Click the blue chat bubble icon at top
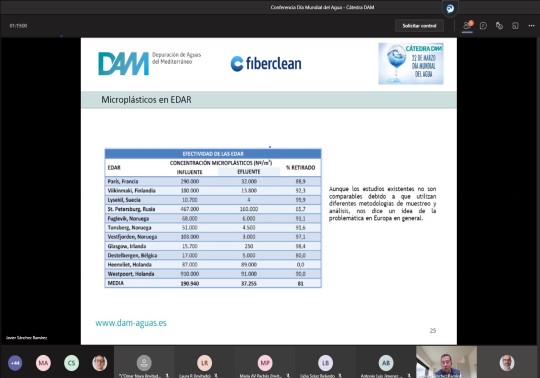 [x=450, y=9]
